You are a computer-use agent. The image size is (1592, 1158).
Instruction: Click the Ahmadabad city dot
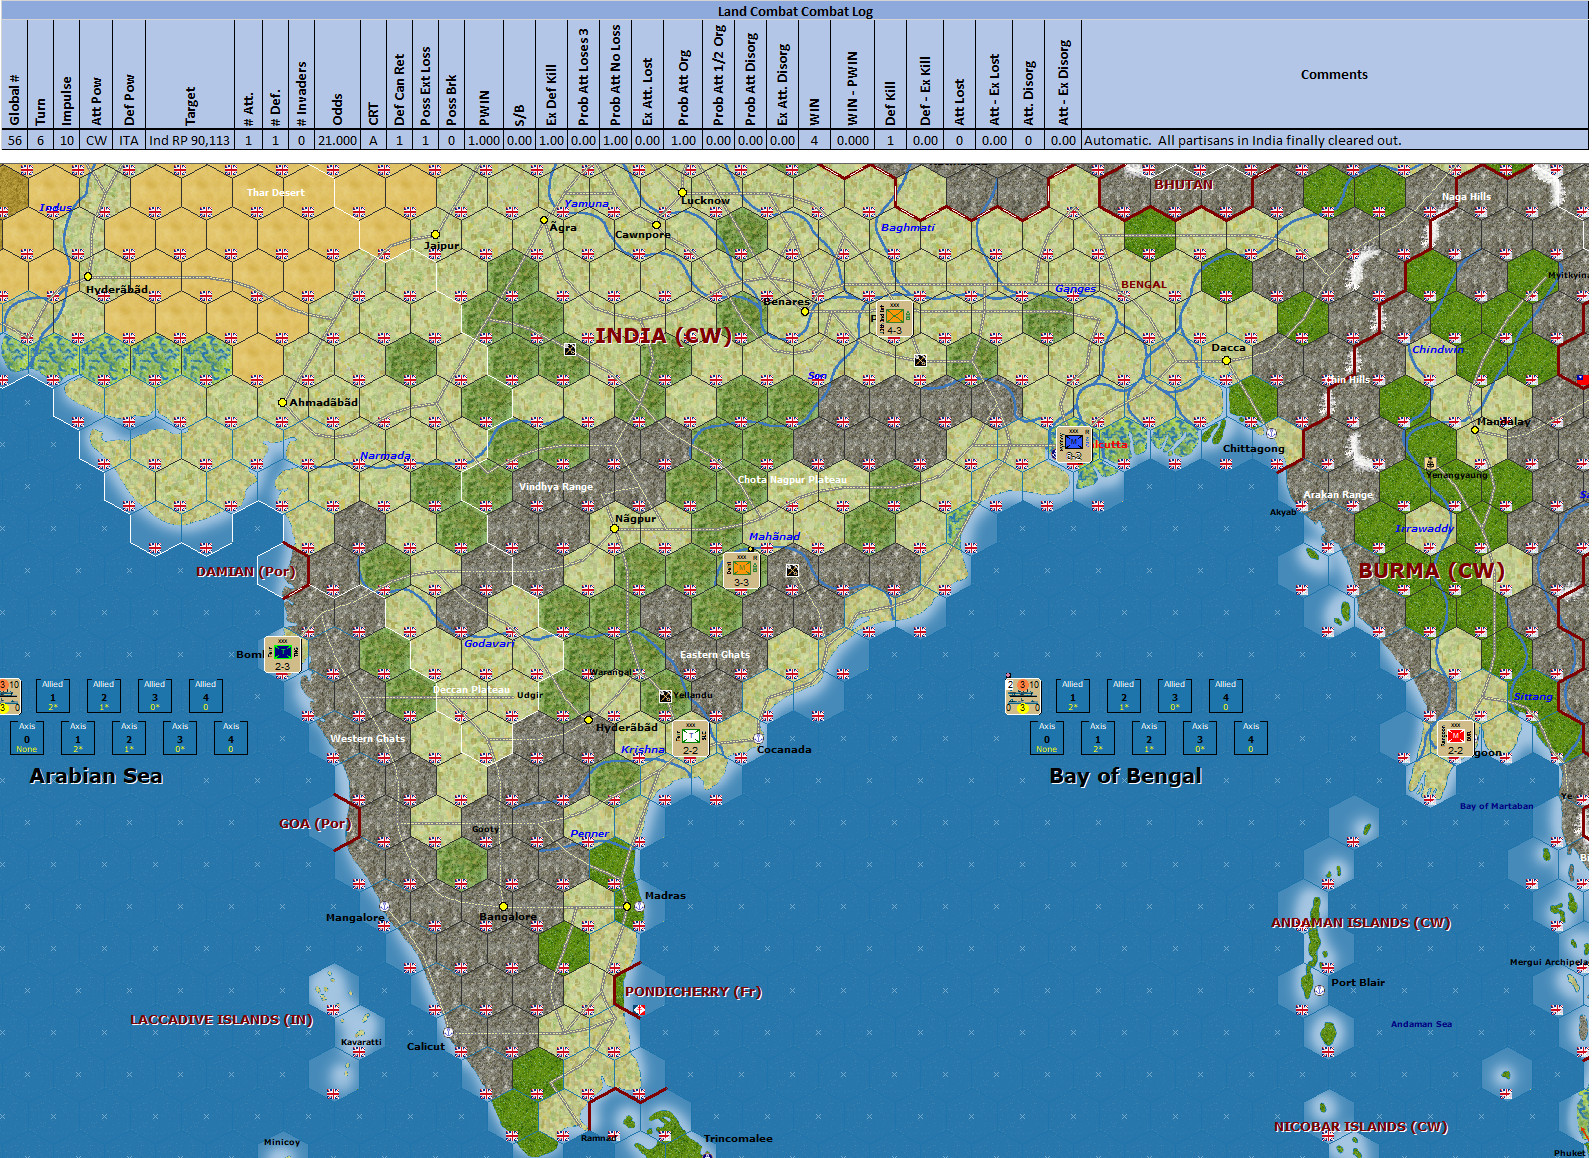click(283, 402)
